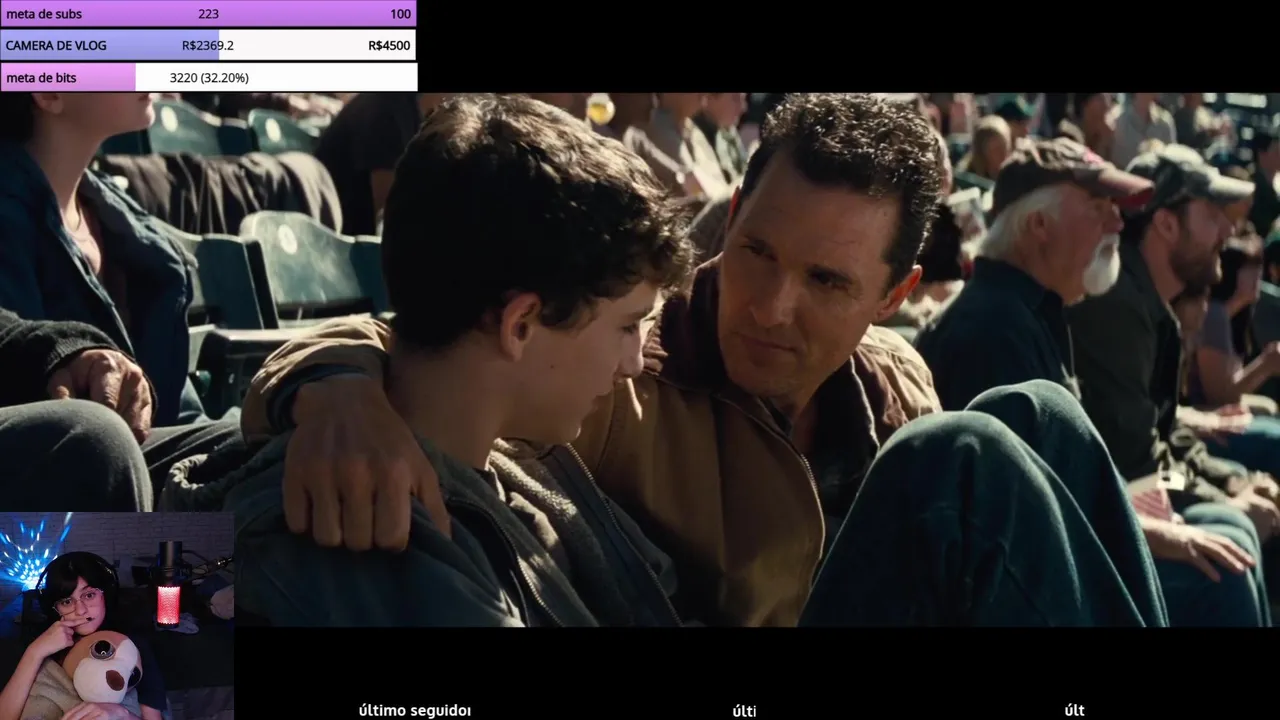Select the 'R$2369.2' current amount

click(208, 45)
